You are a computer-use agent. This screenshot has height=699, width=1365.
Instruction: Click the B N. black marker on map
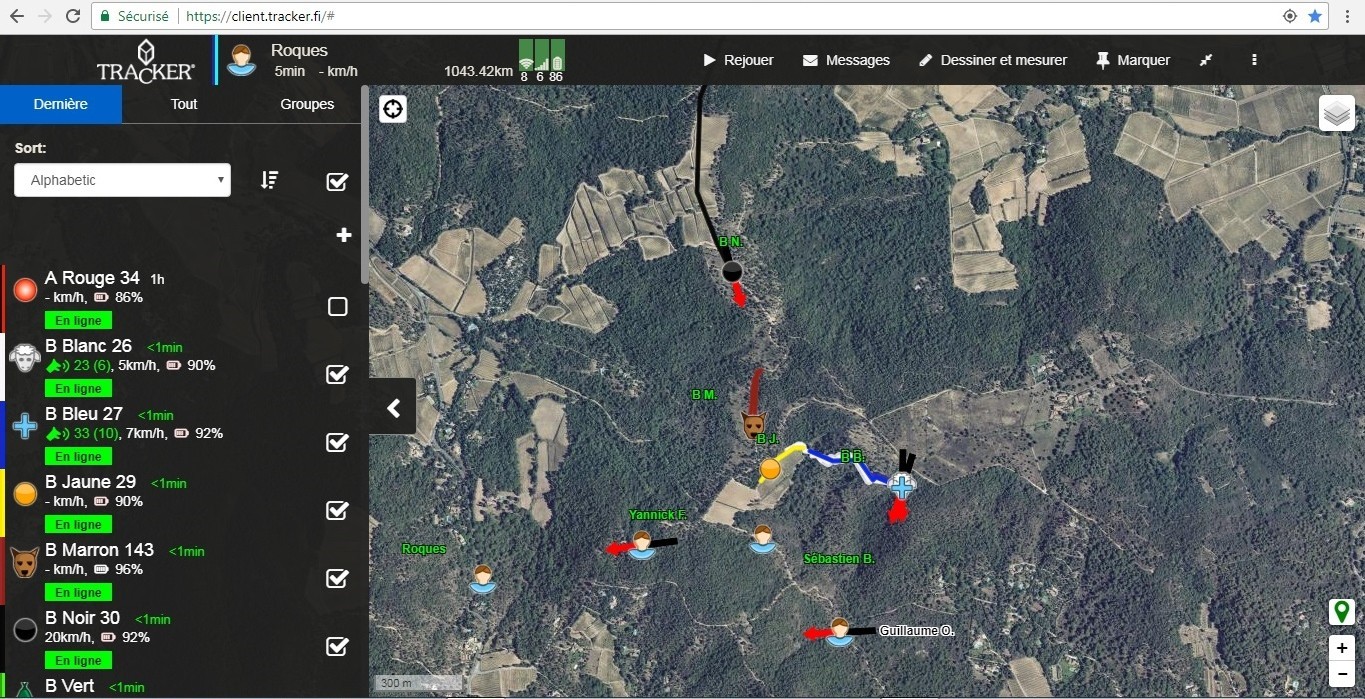tap(732, 271)
